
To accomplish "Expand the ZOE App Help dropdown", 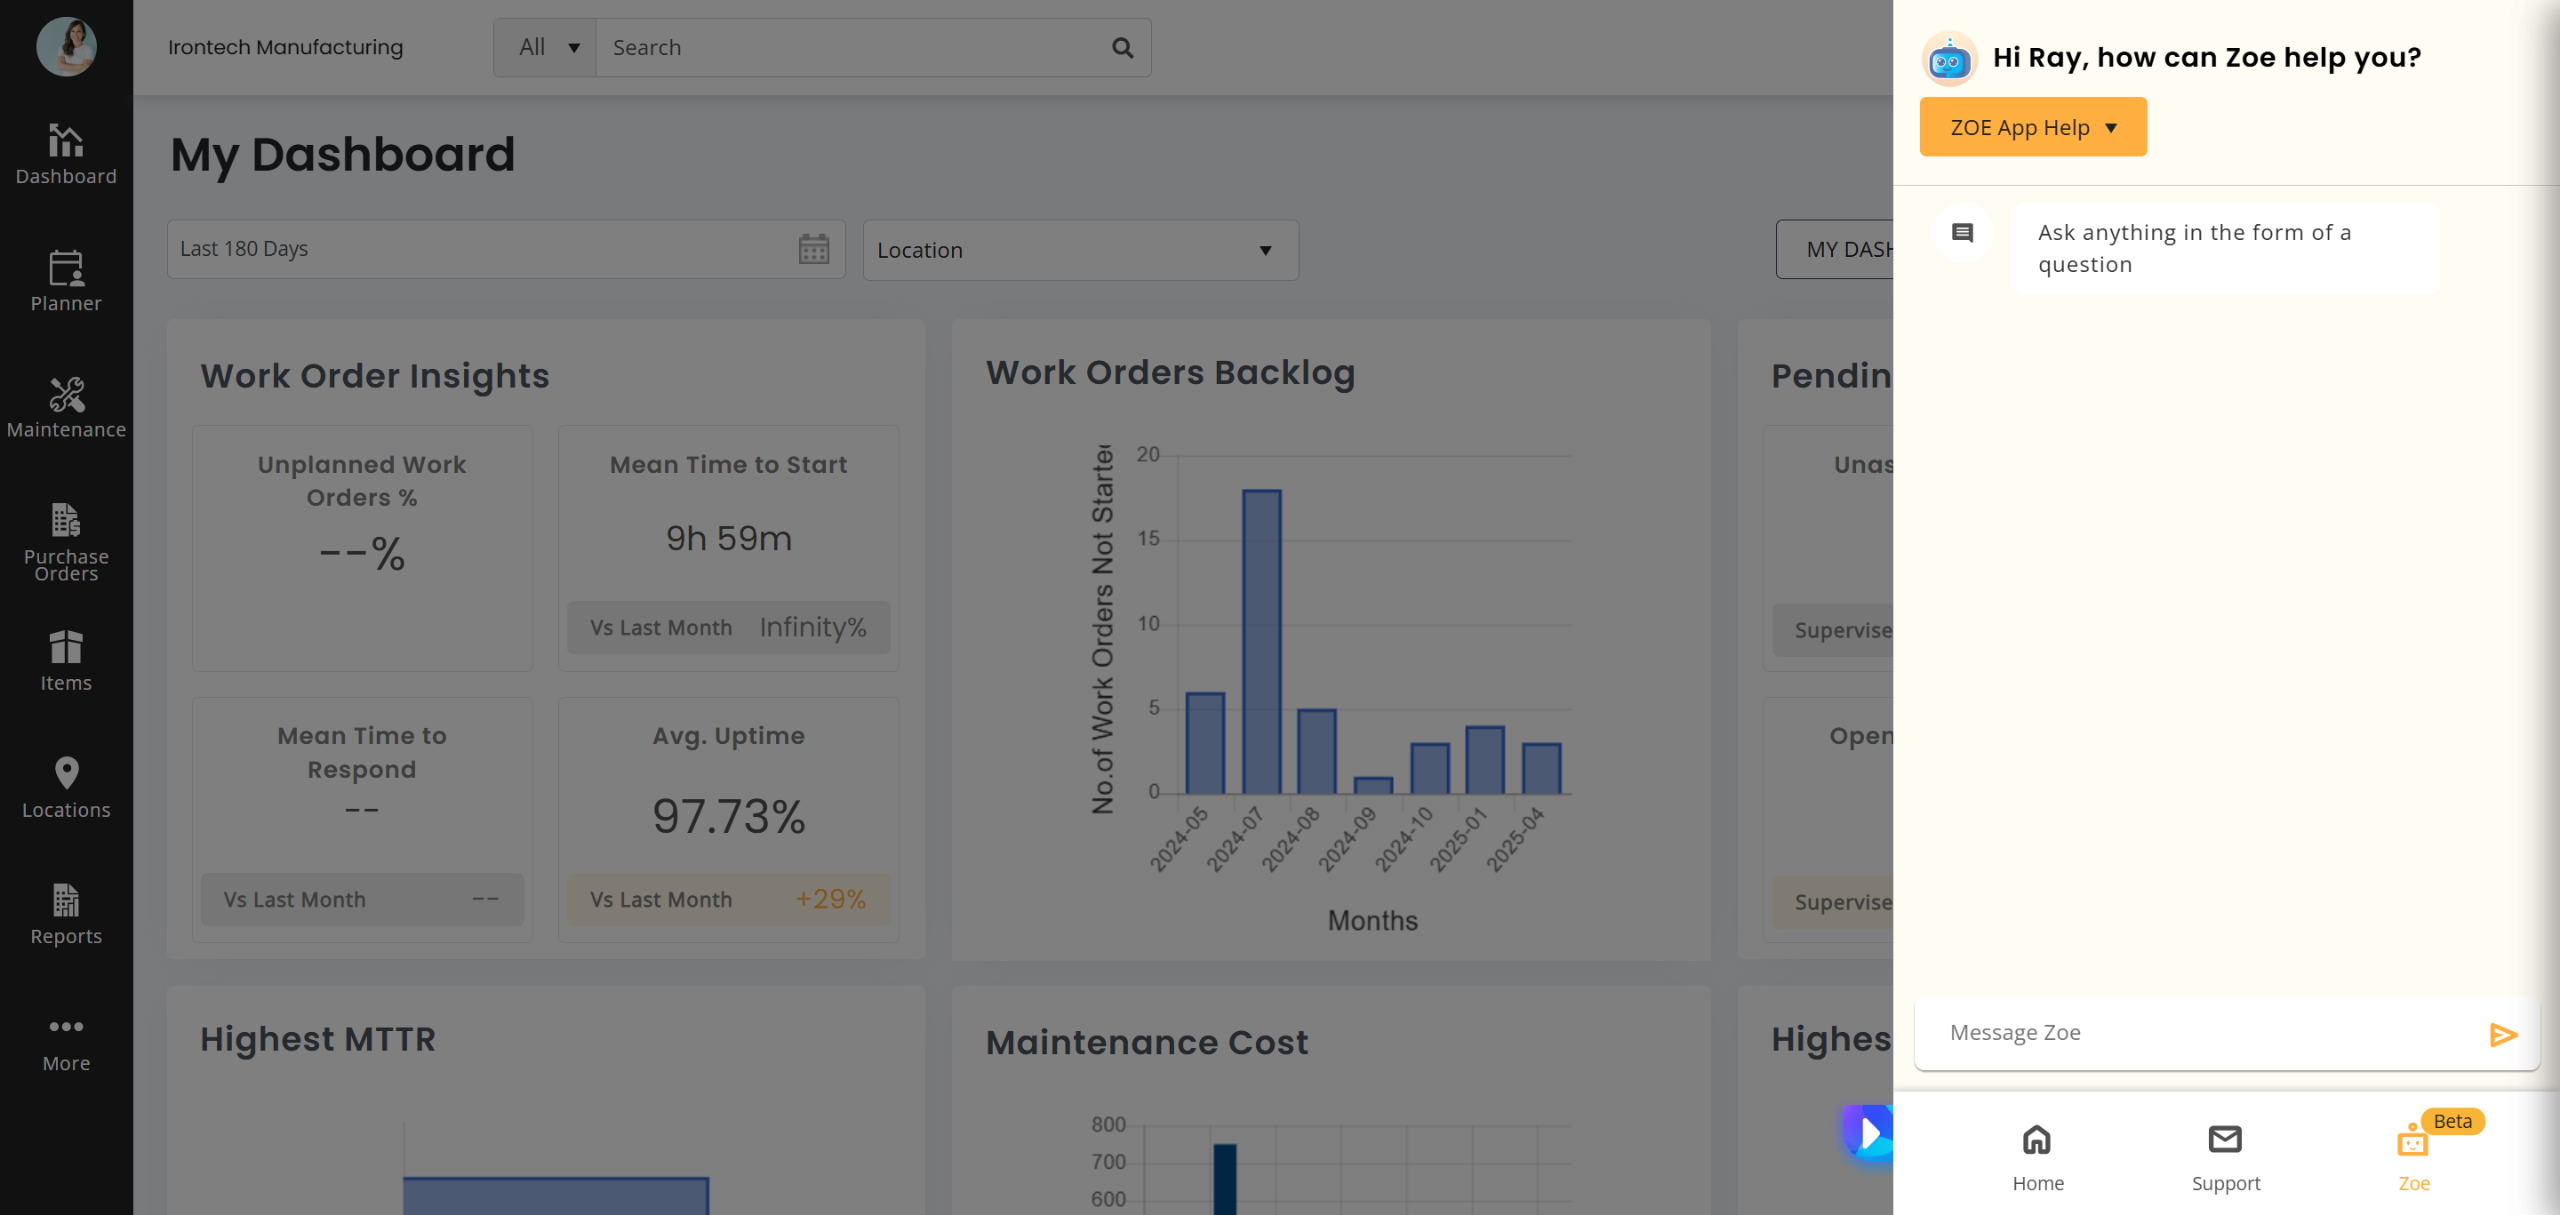I will pos(2033,127).
